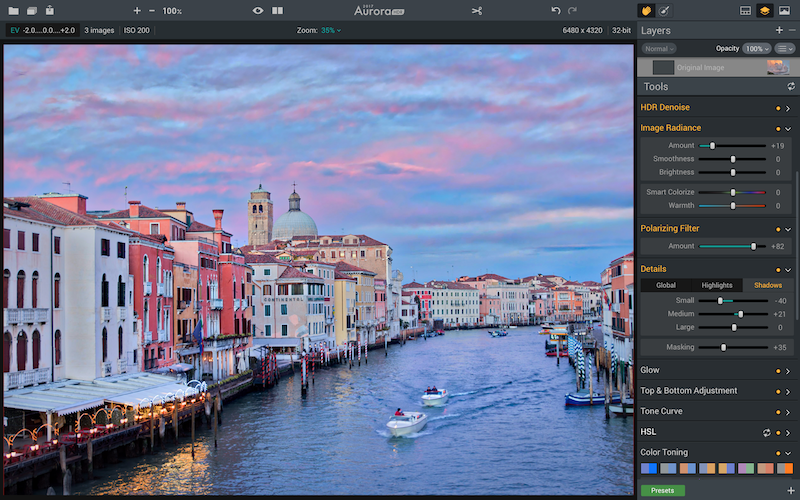Click the batch processing stack icon
This screenshot has width=800, height=500.
32,11
